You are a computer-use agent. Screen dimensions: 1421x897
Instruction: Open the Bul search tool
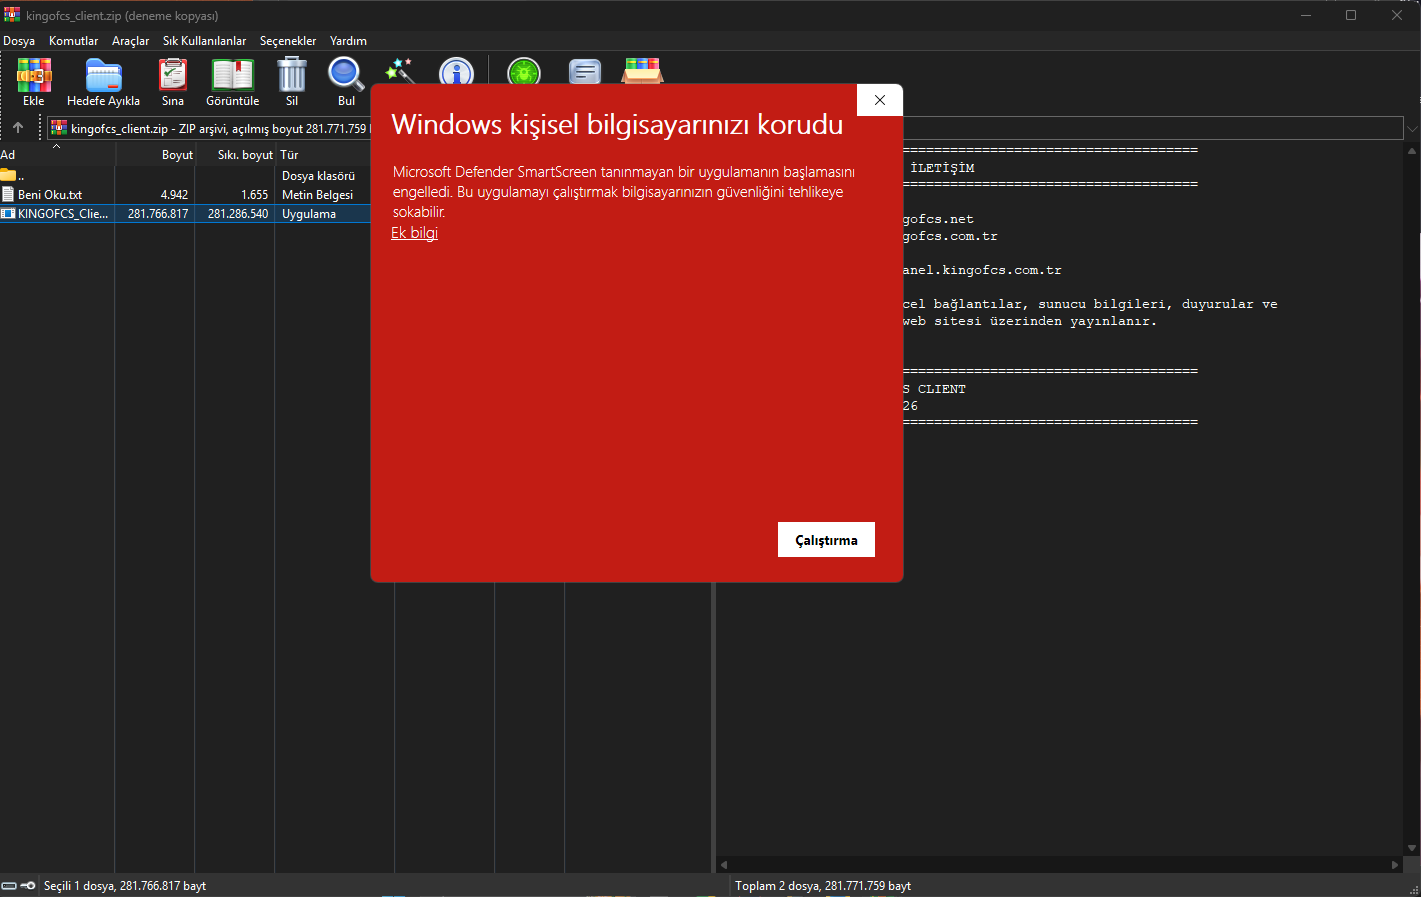tap(346, 76)
